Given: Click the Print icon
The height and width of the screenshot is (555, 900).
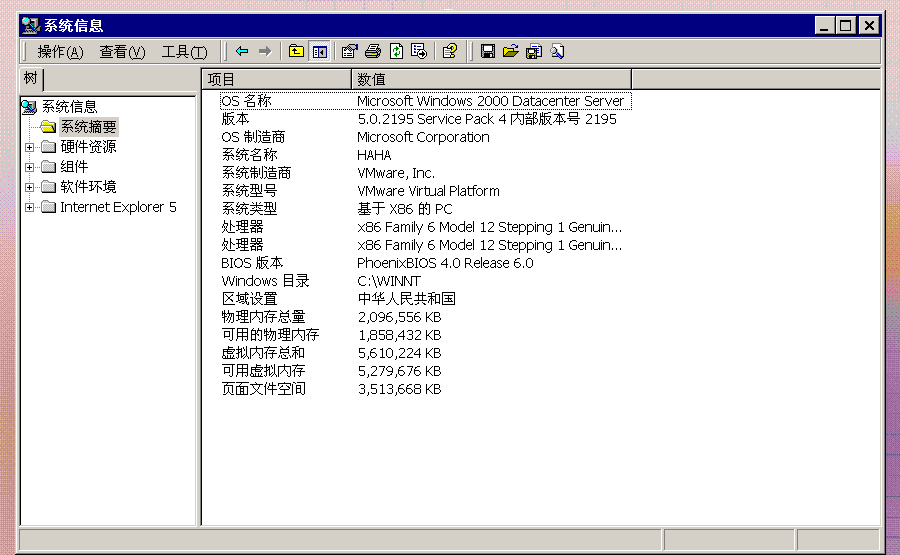Looking at the screenshot, I should 372,52.
